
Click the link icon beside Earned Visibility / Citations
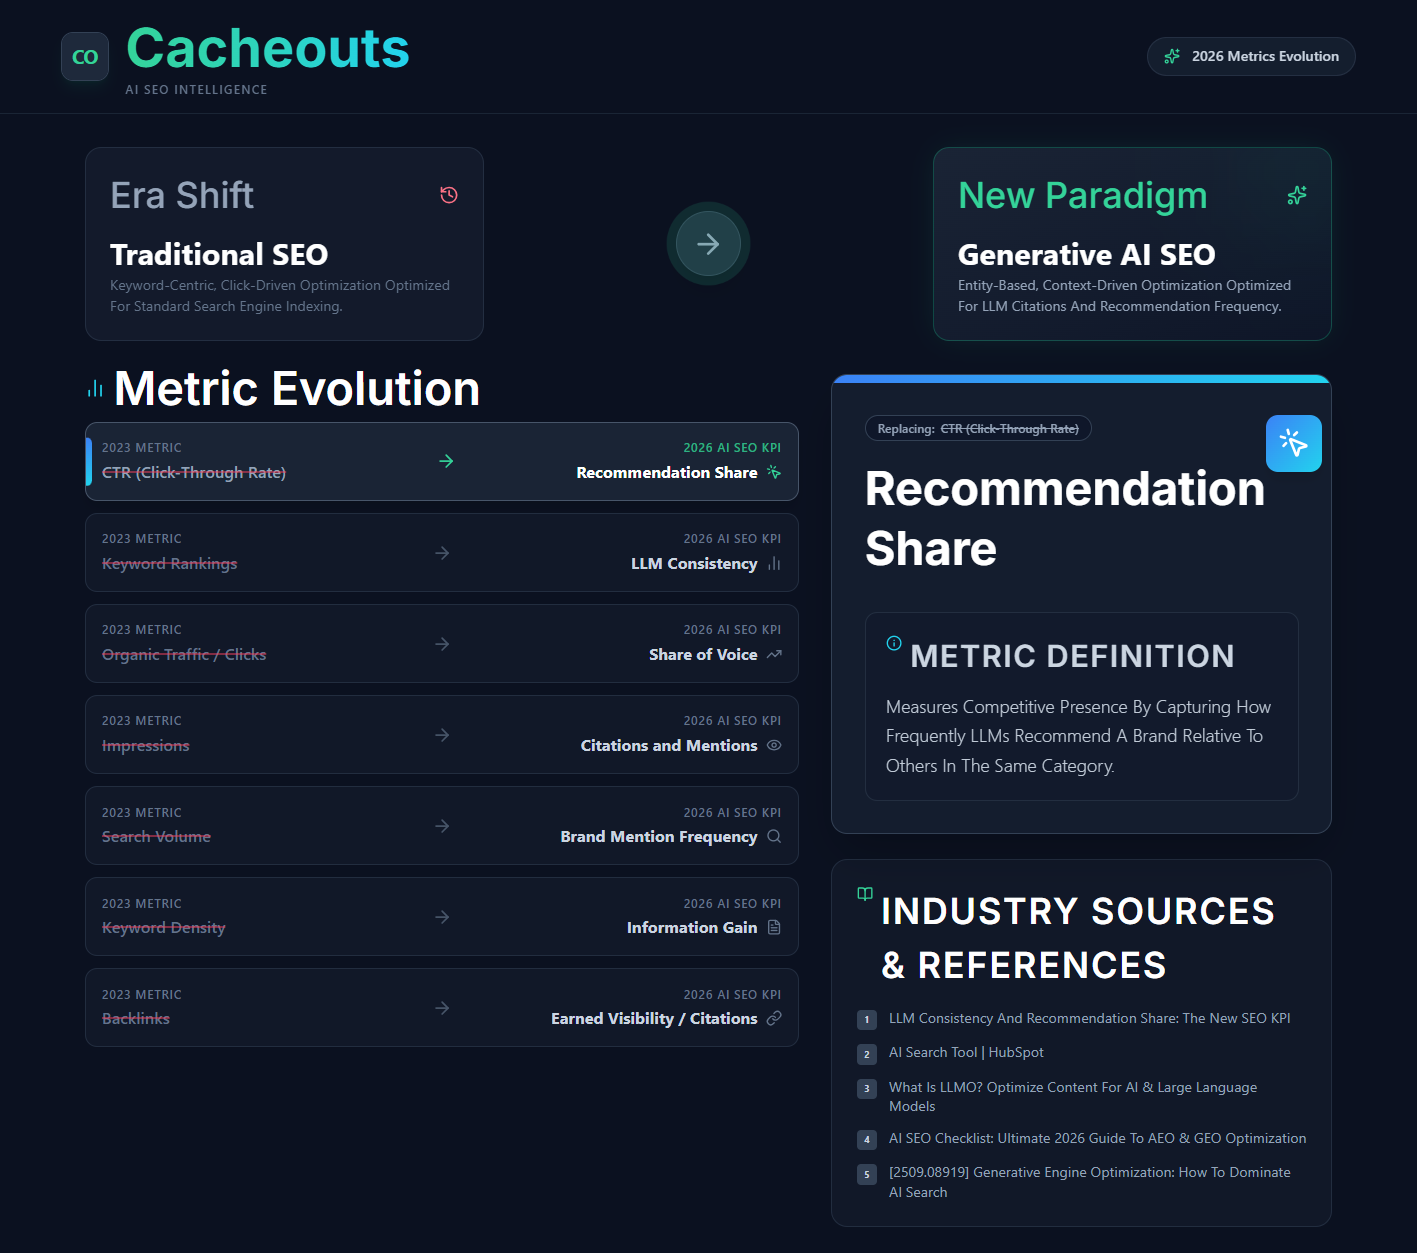tap(774, 1018)
